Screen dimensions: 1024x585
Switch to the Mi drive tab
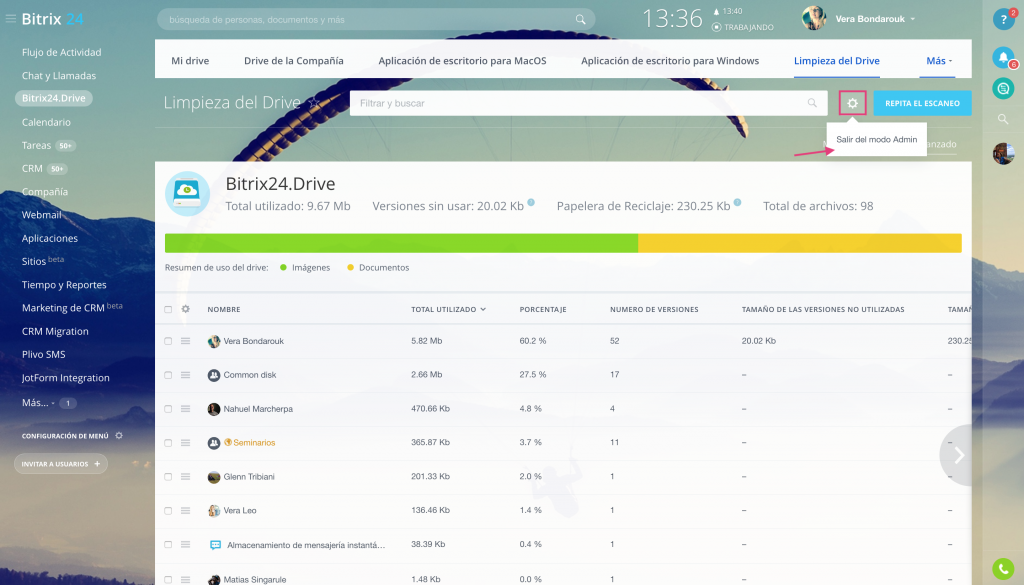[x=190, y=61]
